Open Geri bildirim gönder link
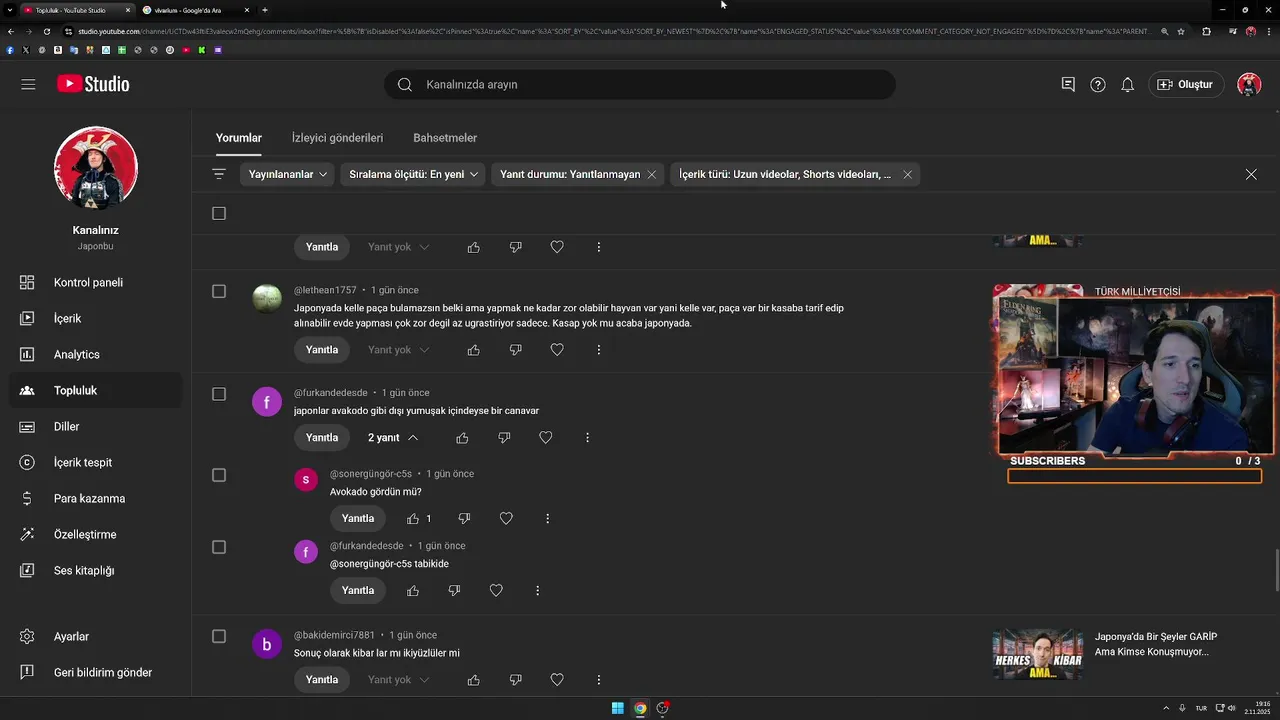Image resolution: width=1280 pixels, height=720 pixels. point(96,673)
